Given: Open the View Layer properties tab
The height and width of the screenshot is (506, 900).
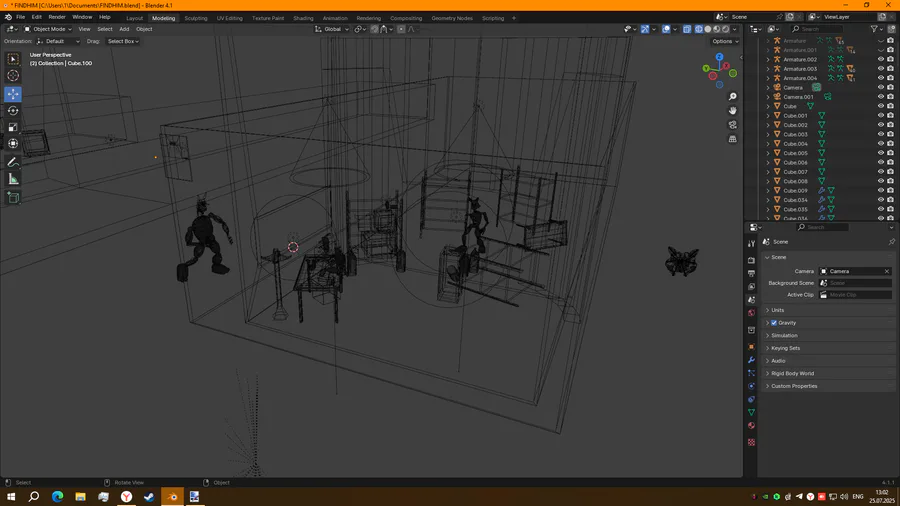Looking at the screenshot, I should pyautogui.click(x=751, y=286).
